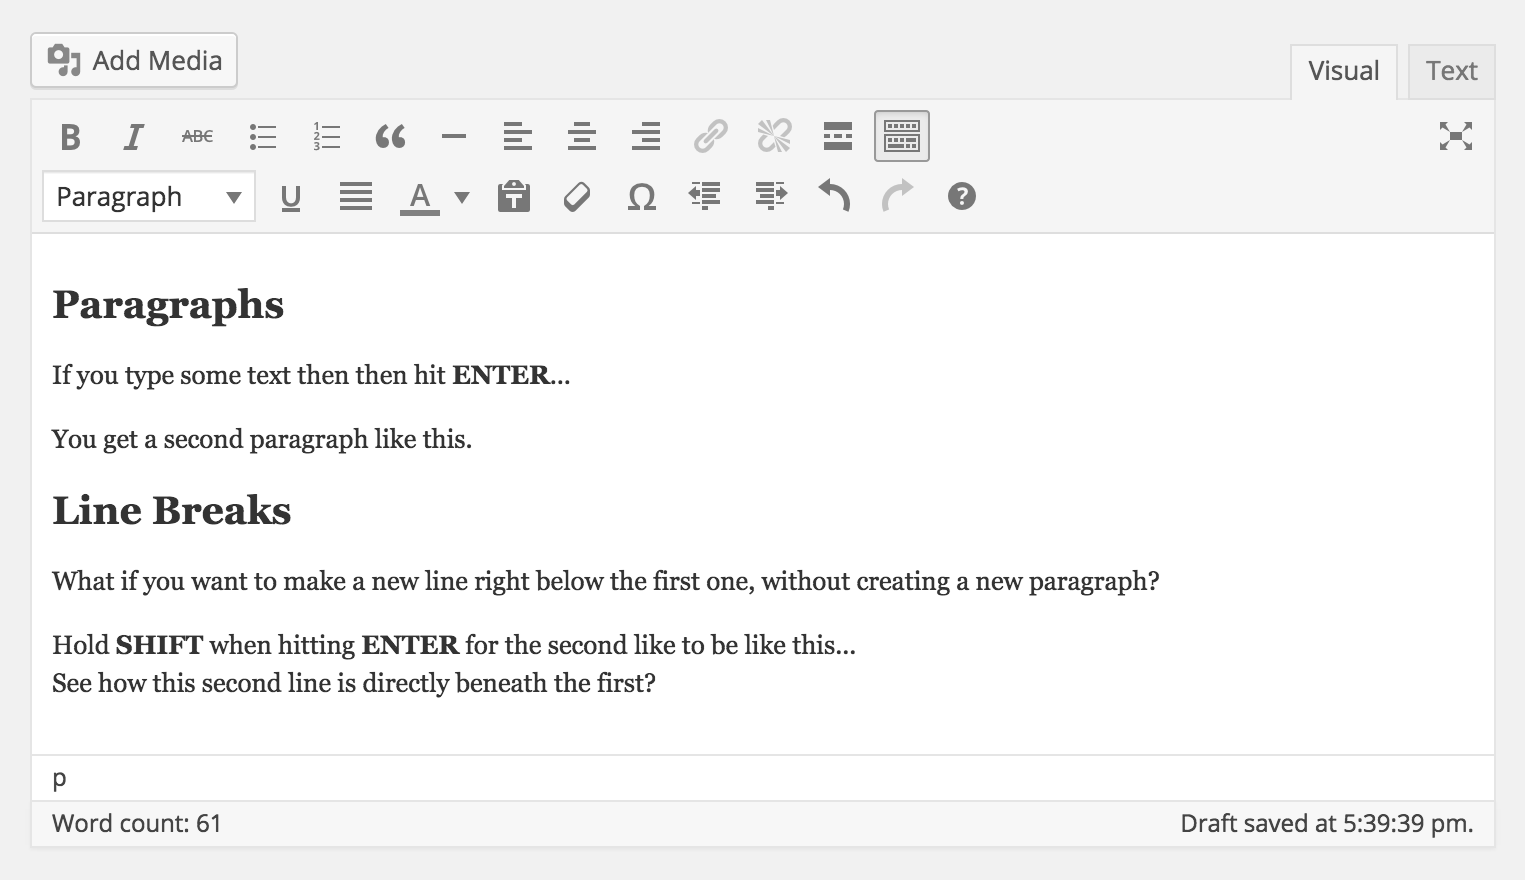Open the Paragraph format dropdown
This screenshot has height=880, width=1525.
click(149, 196)
